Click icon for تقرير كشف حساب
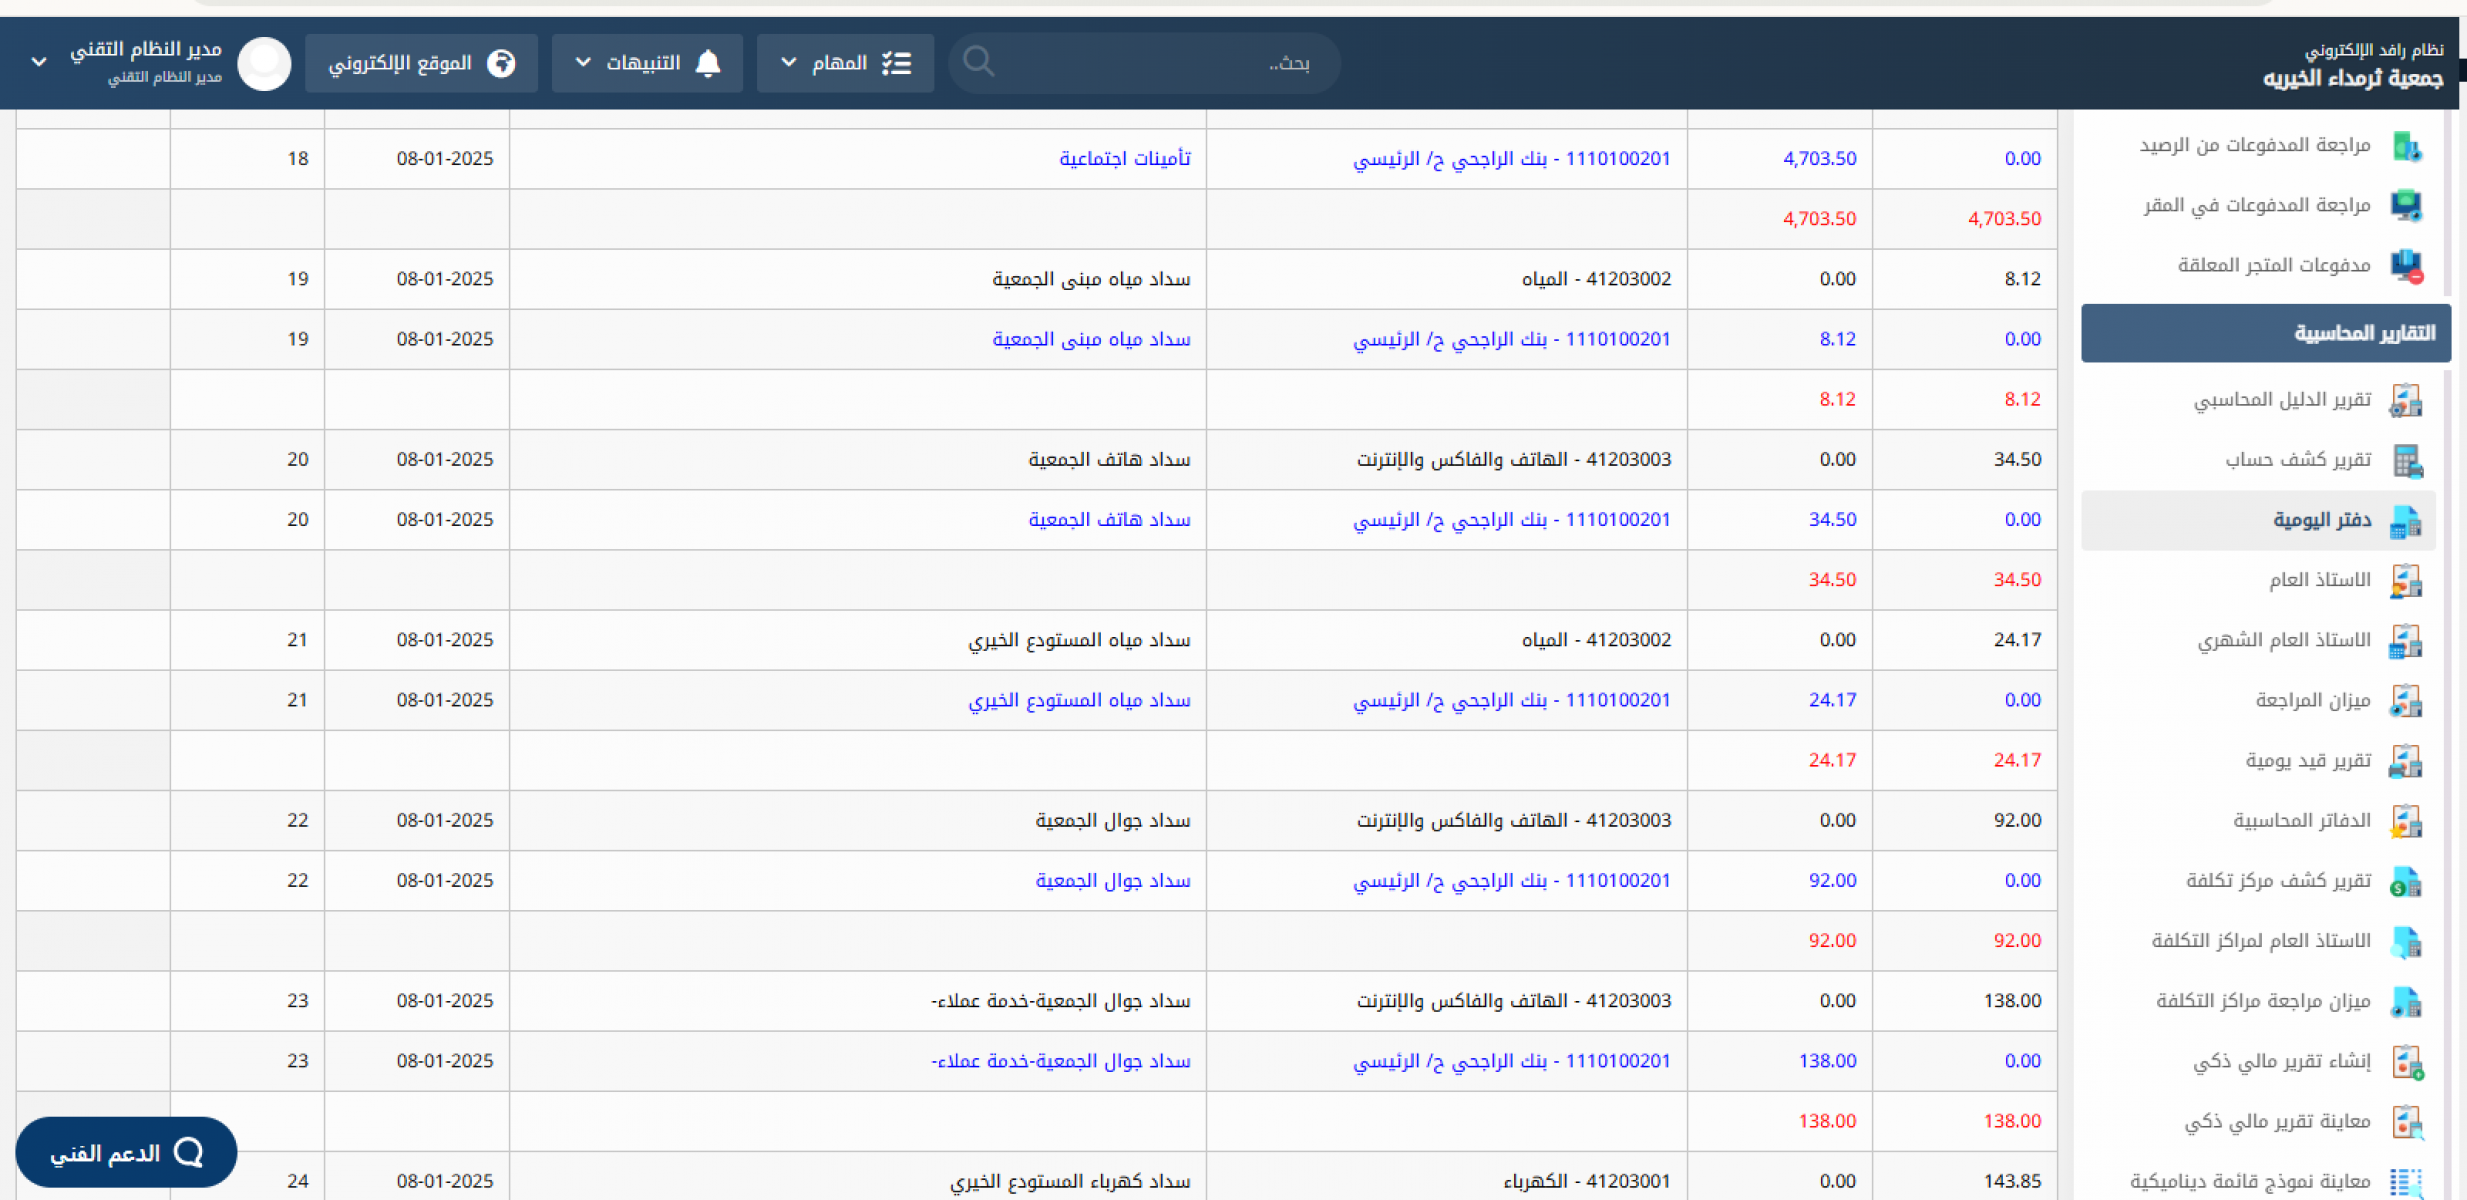 [x=2406, y=460]
